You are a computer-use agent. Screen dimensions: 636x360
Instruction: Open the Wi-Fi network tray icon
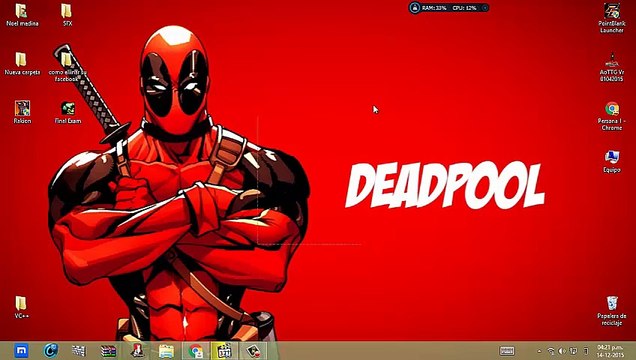[x=551, y=351]
